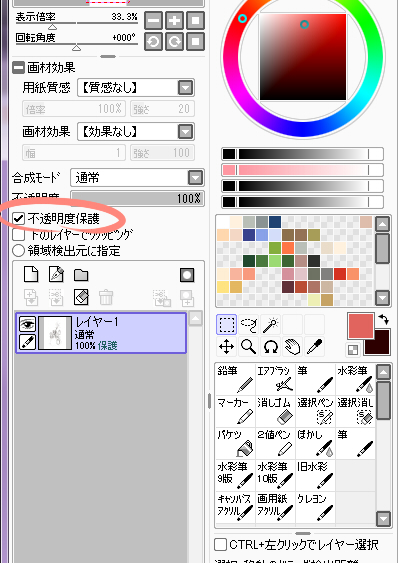This screenshot has width=398, height=563.
Task: Select the move tool
Action: [x=226, y=347]
